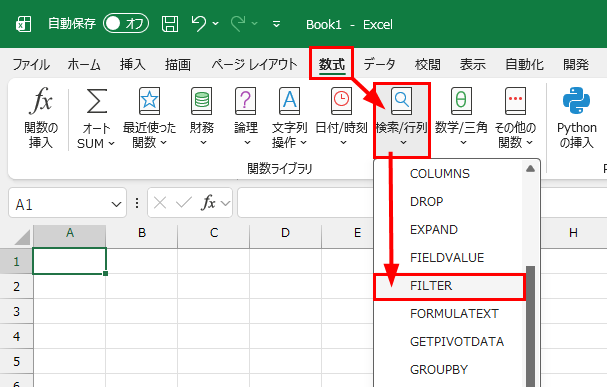Open the Undo history dropdown arrow
Viewport: 607px width, 387px height.
[216, 24]
